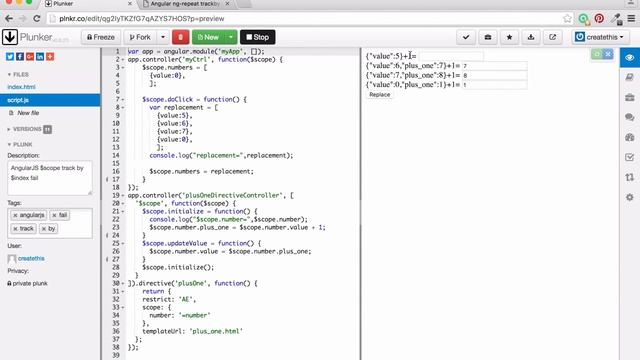Click preview input showing value 8
This screenshot has width=640, height=360.
click(494, 75)
